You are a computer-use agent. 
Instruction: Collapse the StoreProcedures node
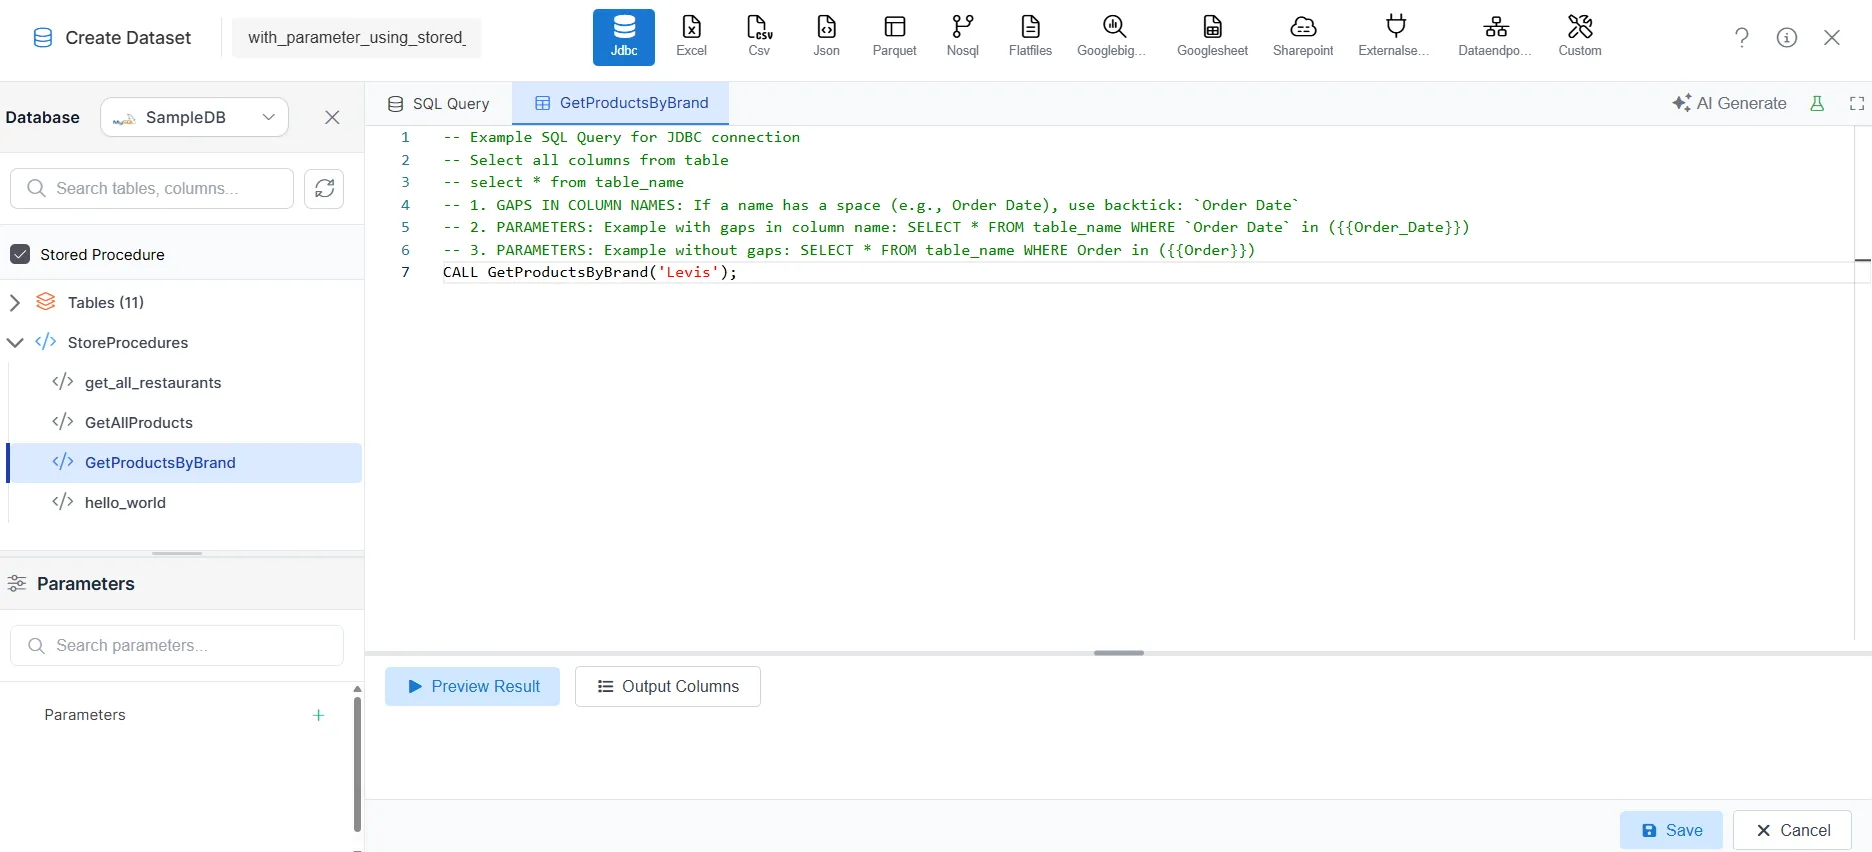click(x=15, y=342)
